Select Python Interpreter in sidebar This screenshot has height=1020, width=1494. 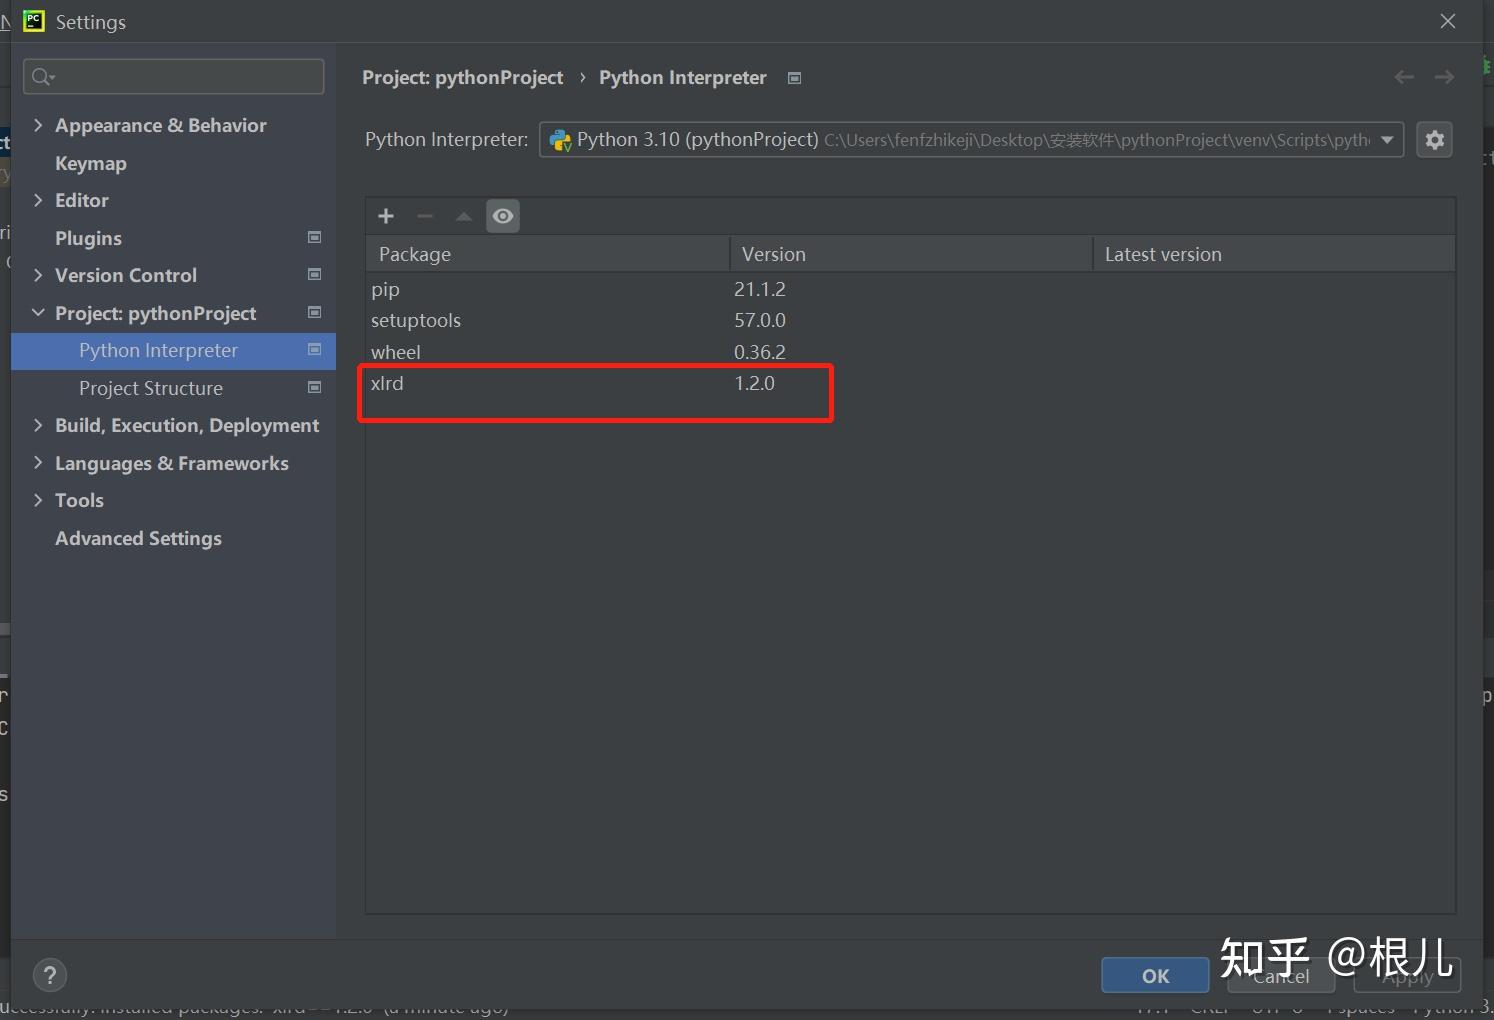[173, 351]
